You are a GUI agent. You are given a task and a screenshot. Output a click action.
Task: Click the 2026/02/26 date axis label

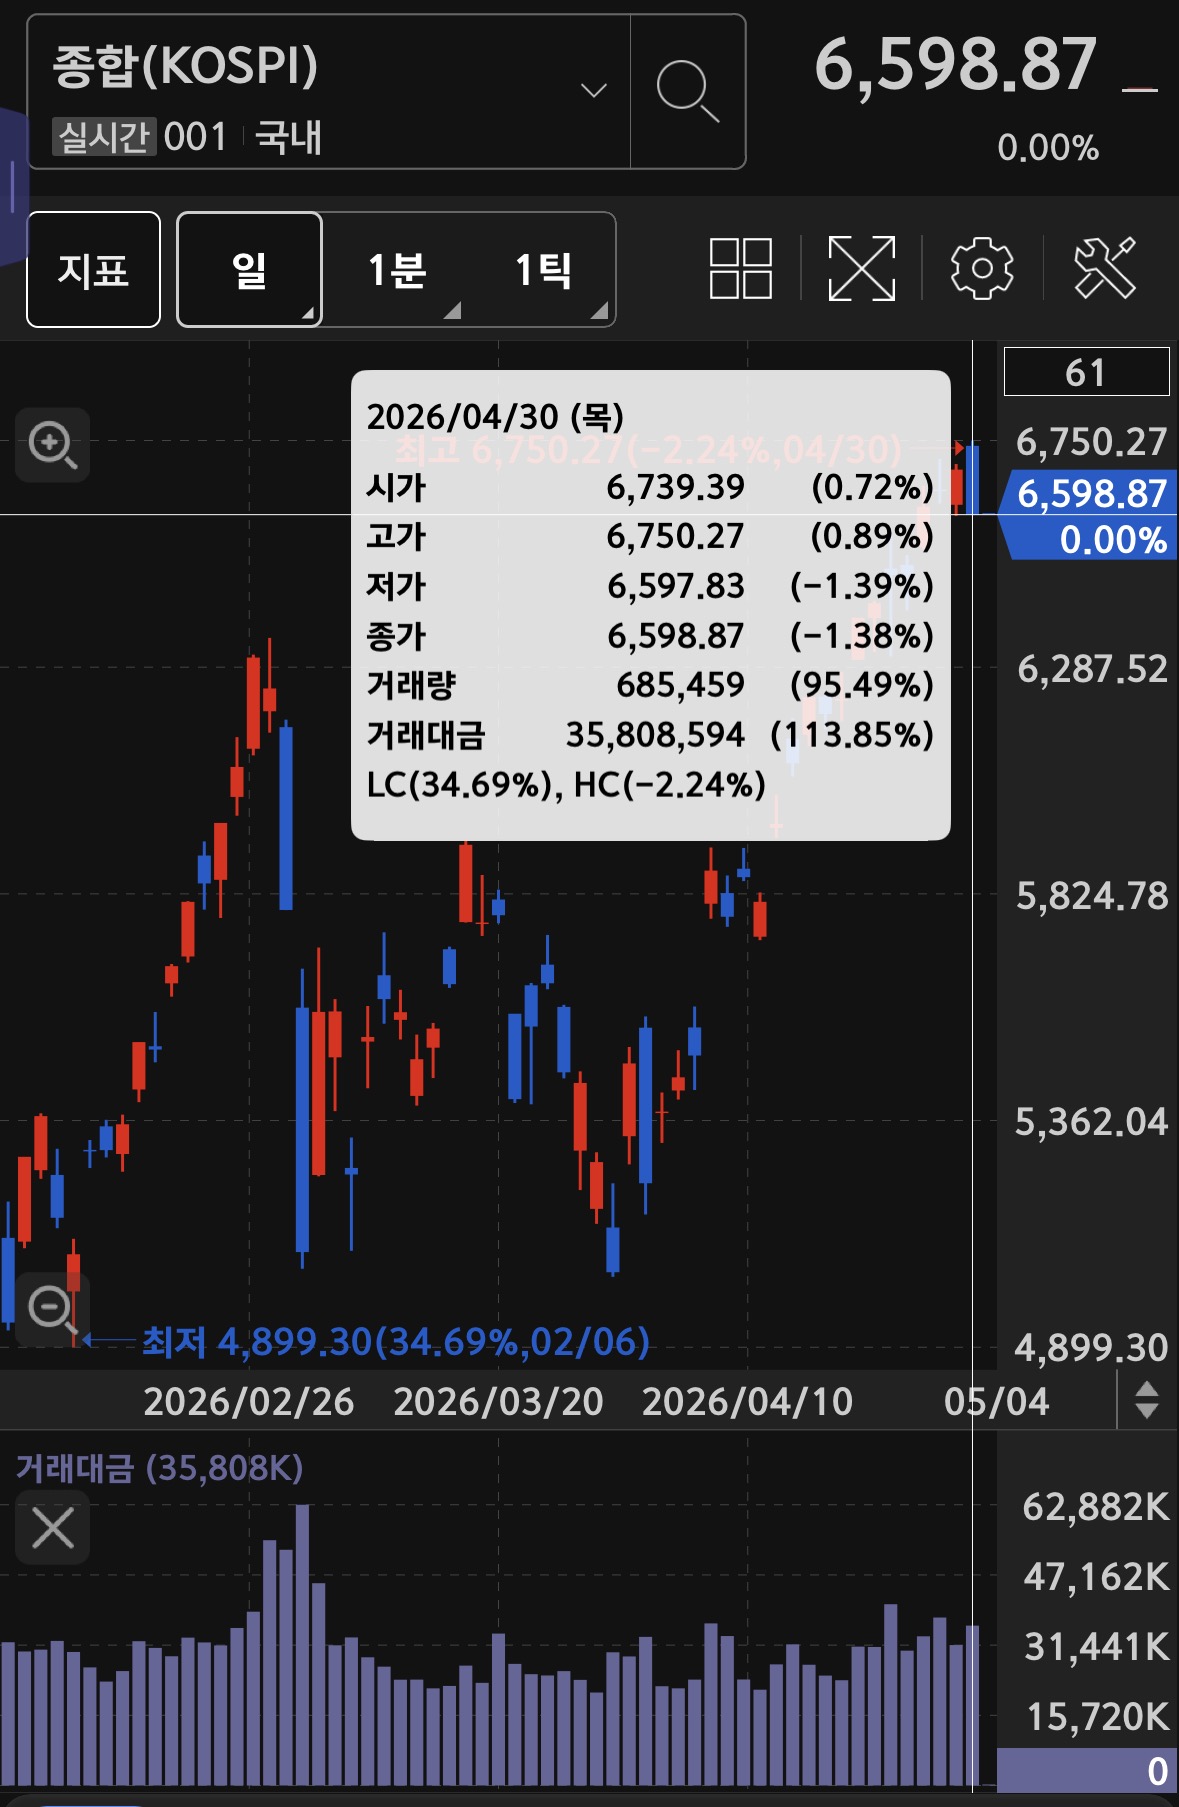tap(249, 1402)
